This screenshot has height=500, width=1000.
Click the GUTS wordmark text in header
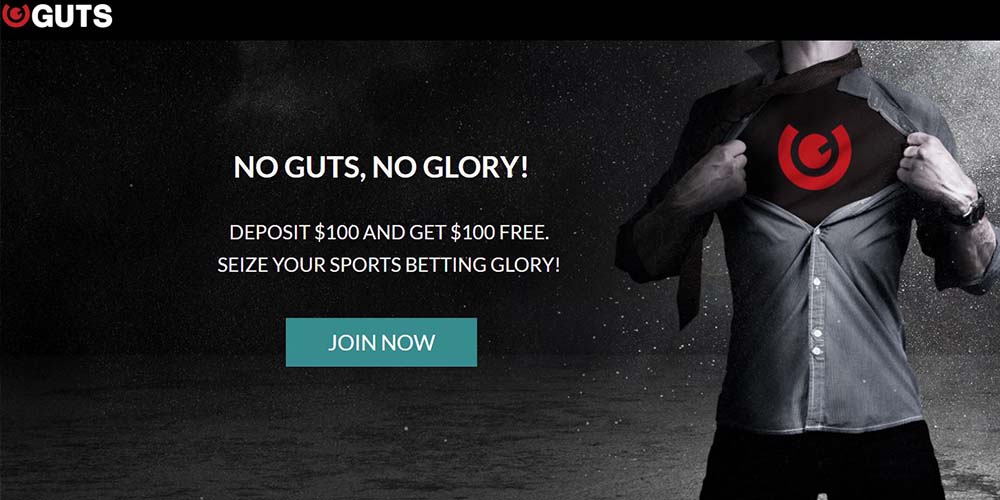[72, 16]
